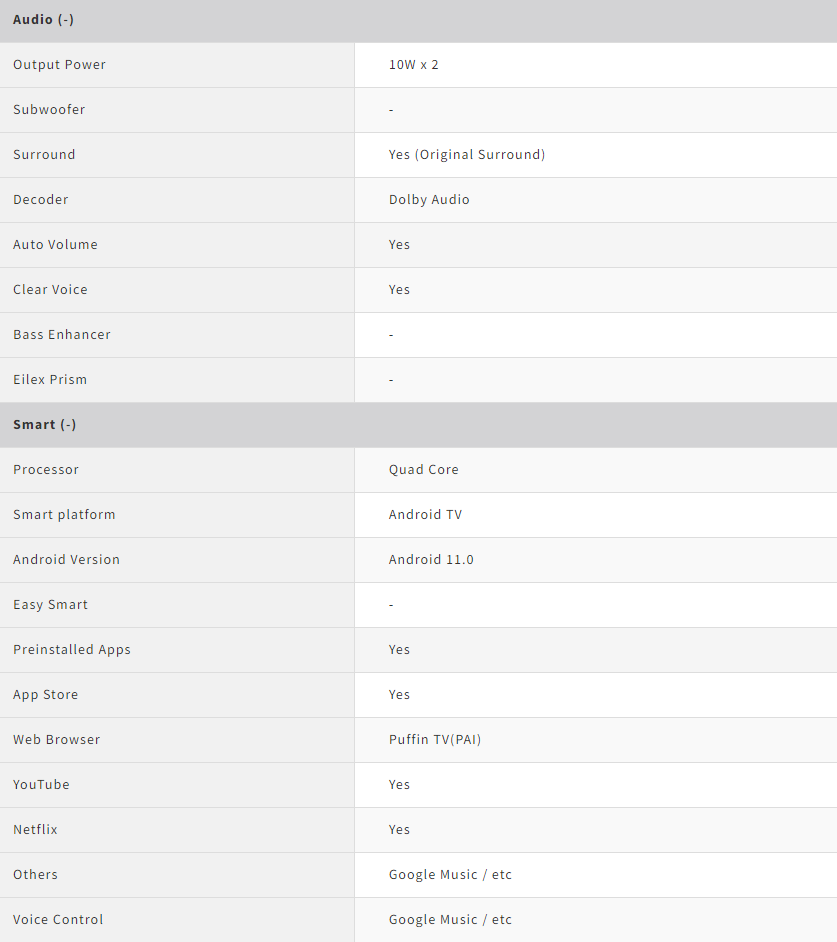The height and width of the screenshot is (942, 837).
Task: Click the Voice Control row label
Action: [58, 920]
